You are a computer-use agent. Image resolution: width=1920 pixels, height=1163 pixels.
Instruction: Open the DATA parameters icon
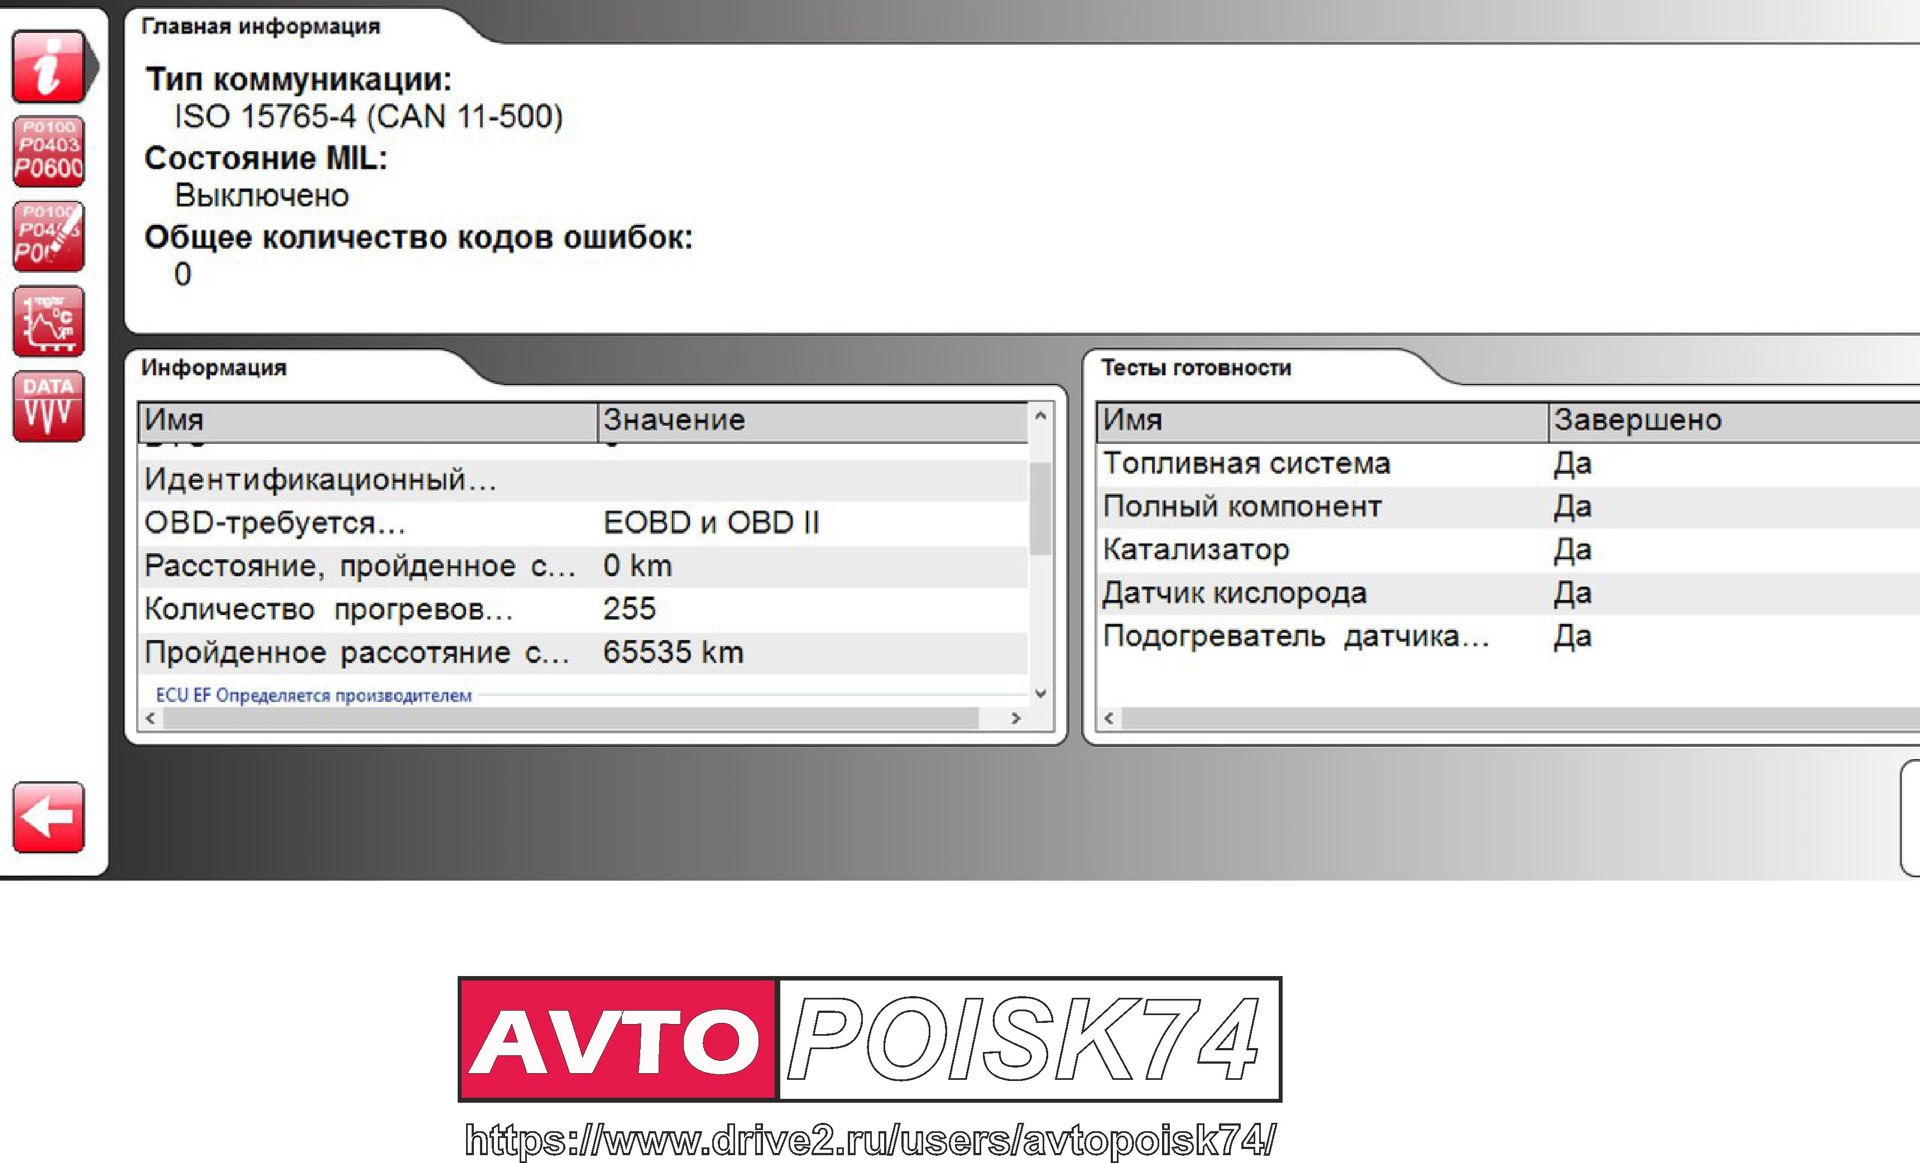(47, 406)
